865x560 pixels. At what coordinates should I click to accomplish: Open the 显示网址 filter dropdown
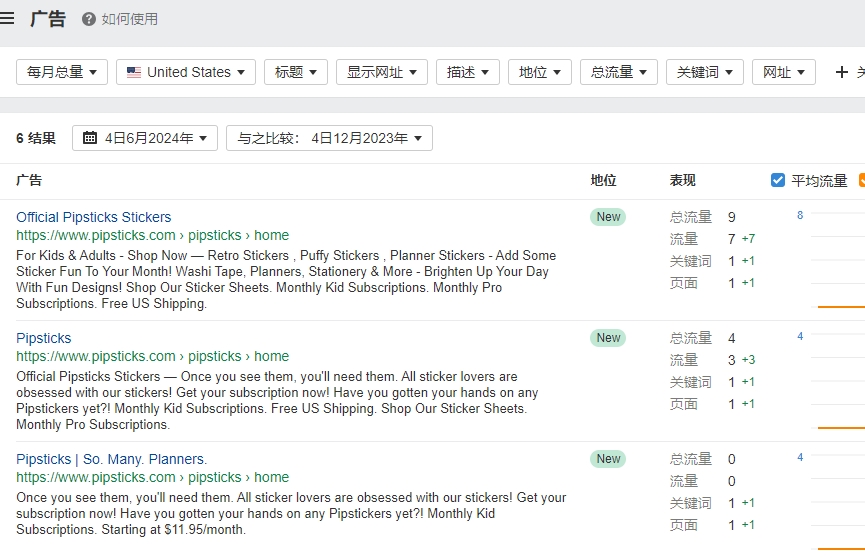pos(382,72)
